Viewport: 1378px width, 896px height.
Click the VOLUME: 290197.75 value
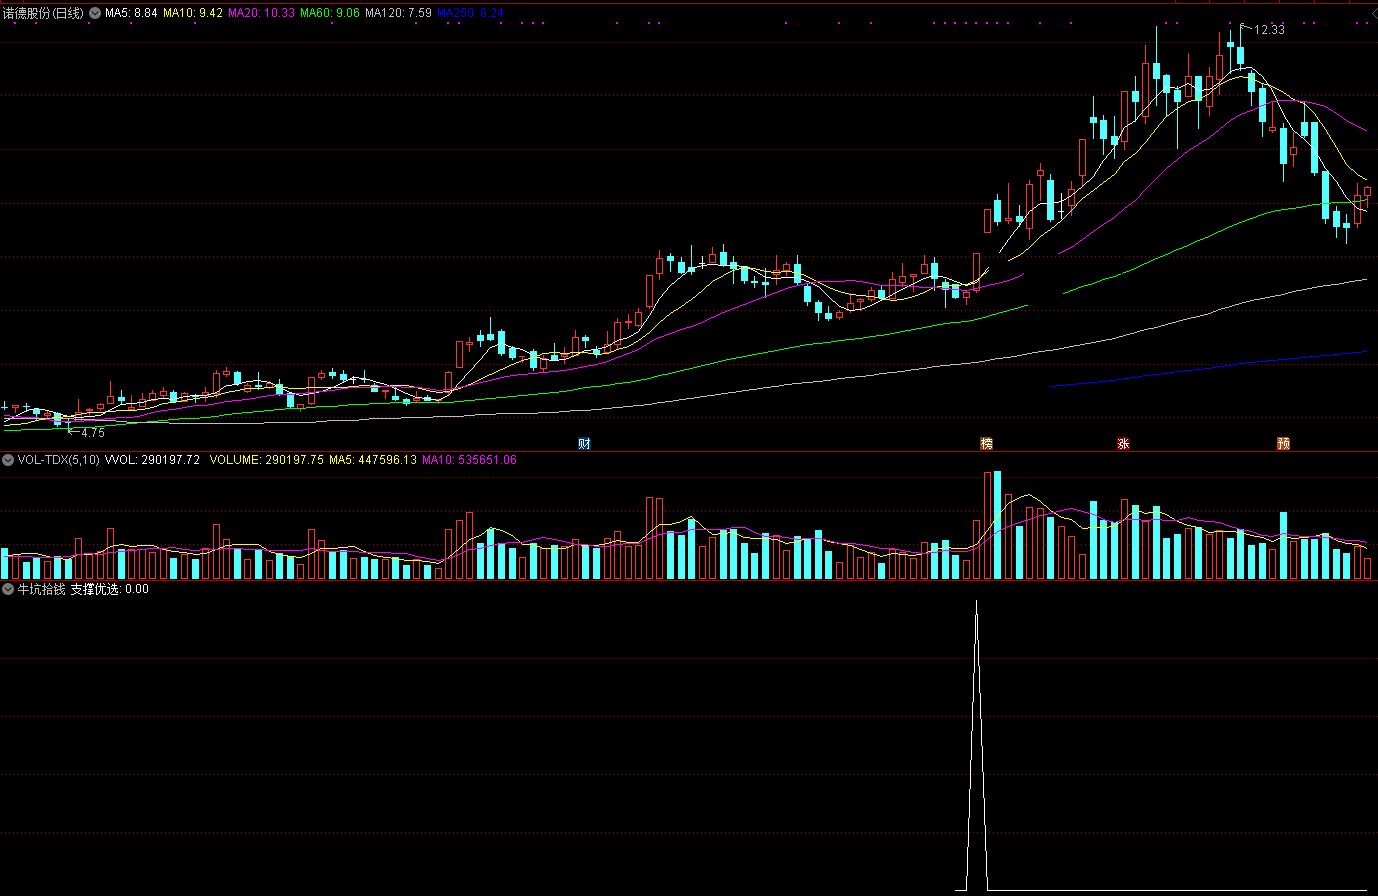pyautogui.click(x=267, y=460)
